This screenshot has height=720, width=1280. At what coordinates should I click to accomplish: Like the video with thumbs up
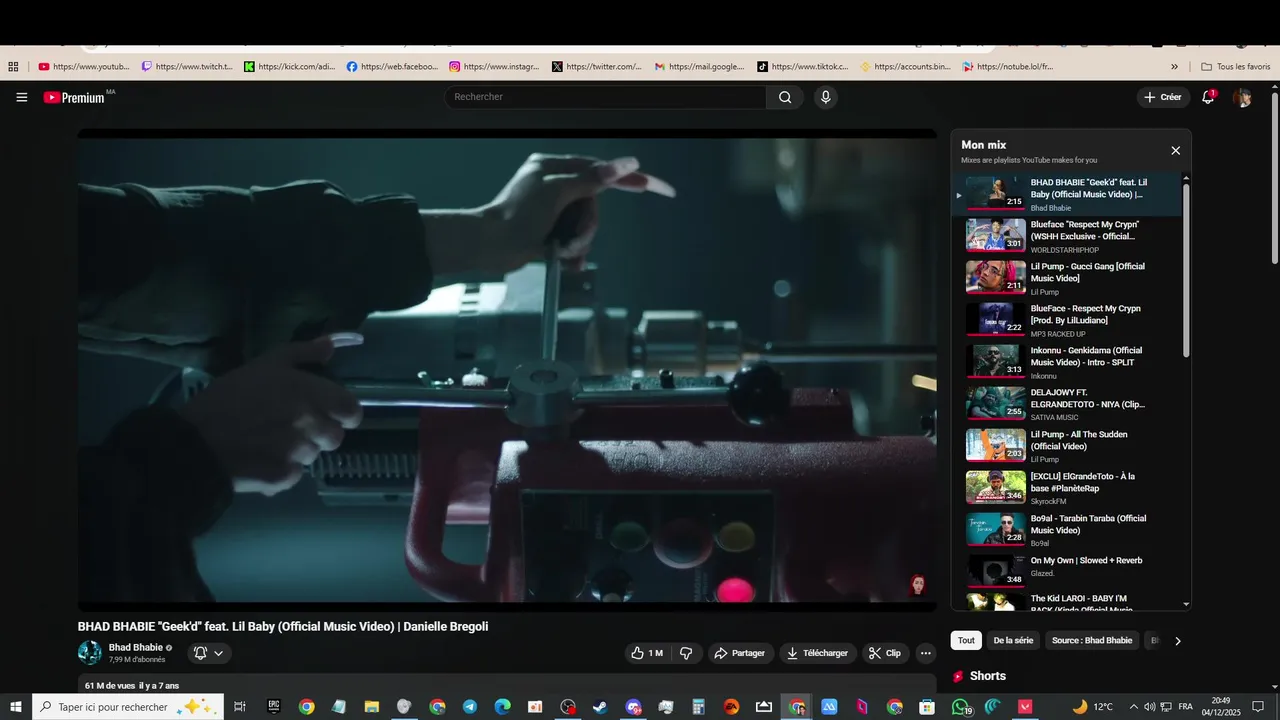pos(647,653)
